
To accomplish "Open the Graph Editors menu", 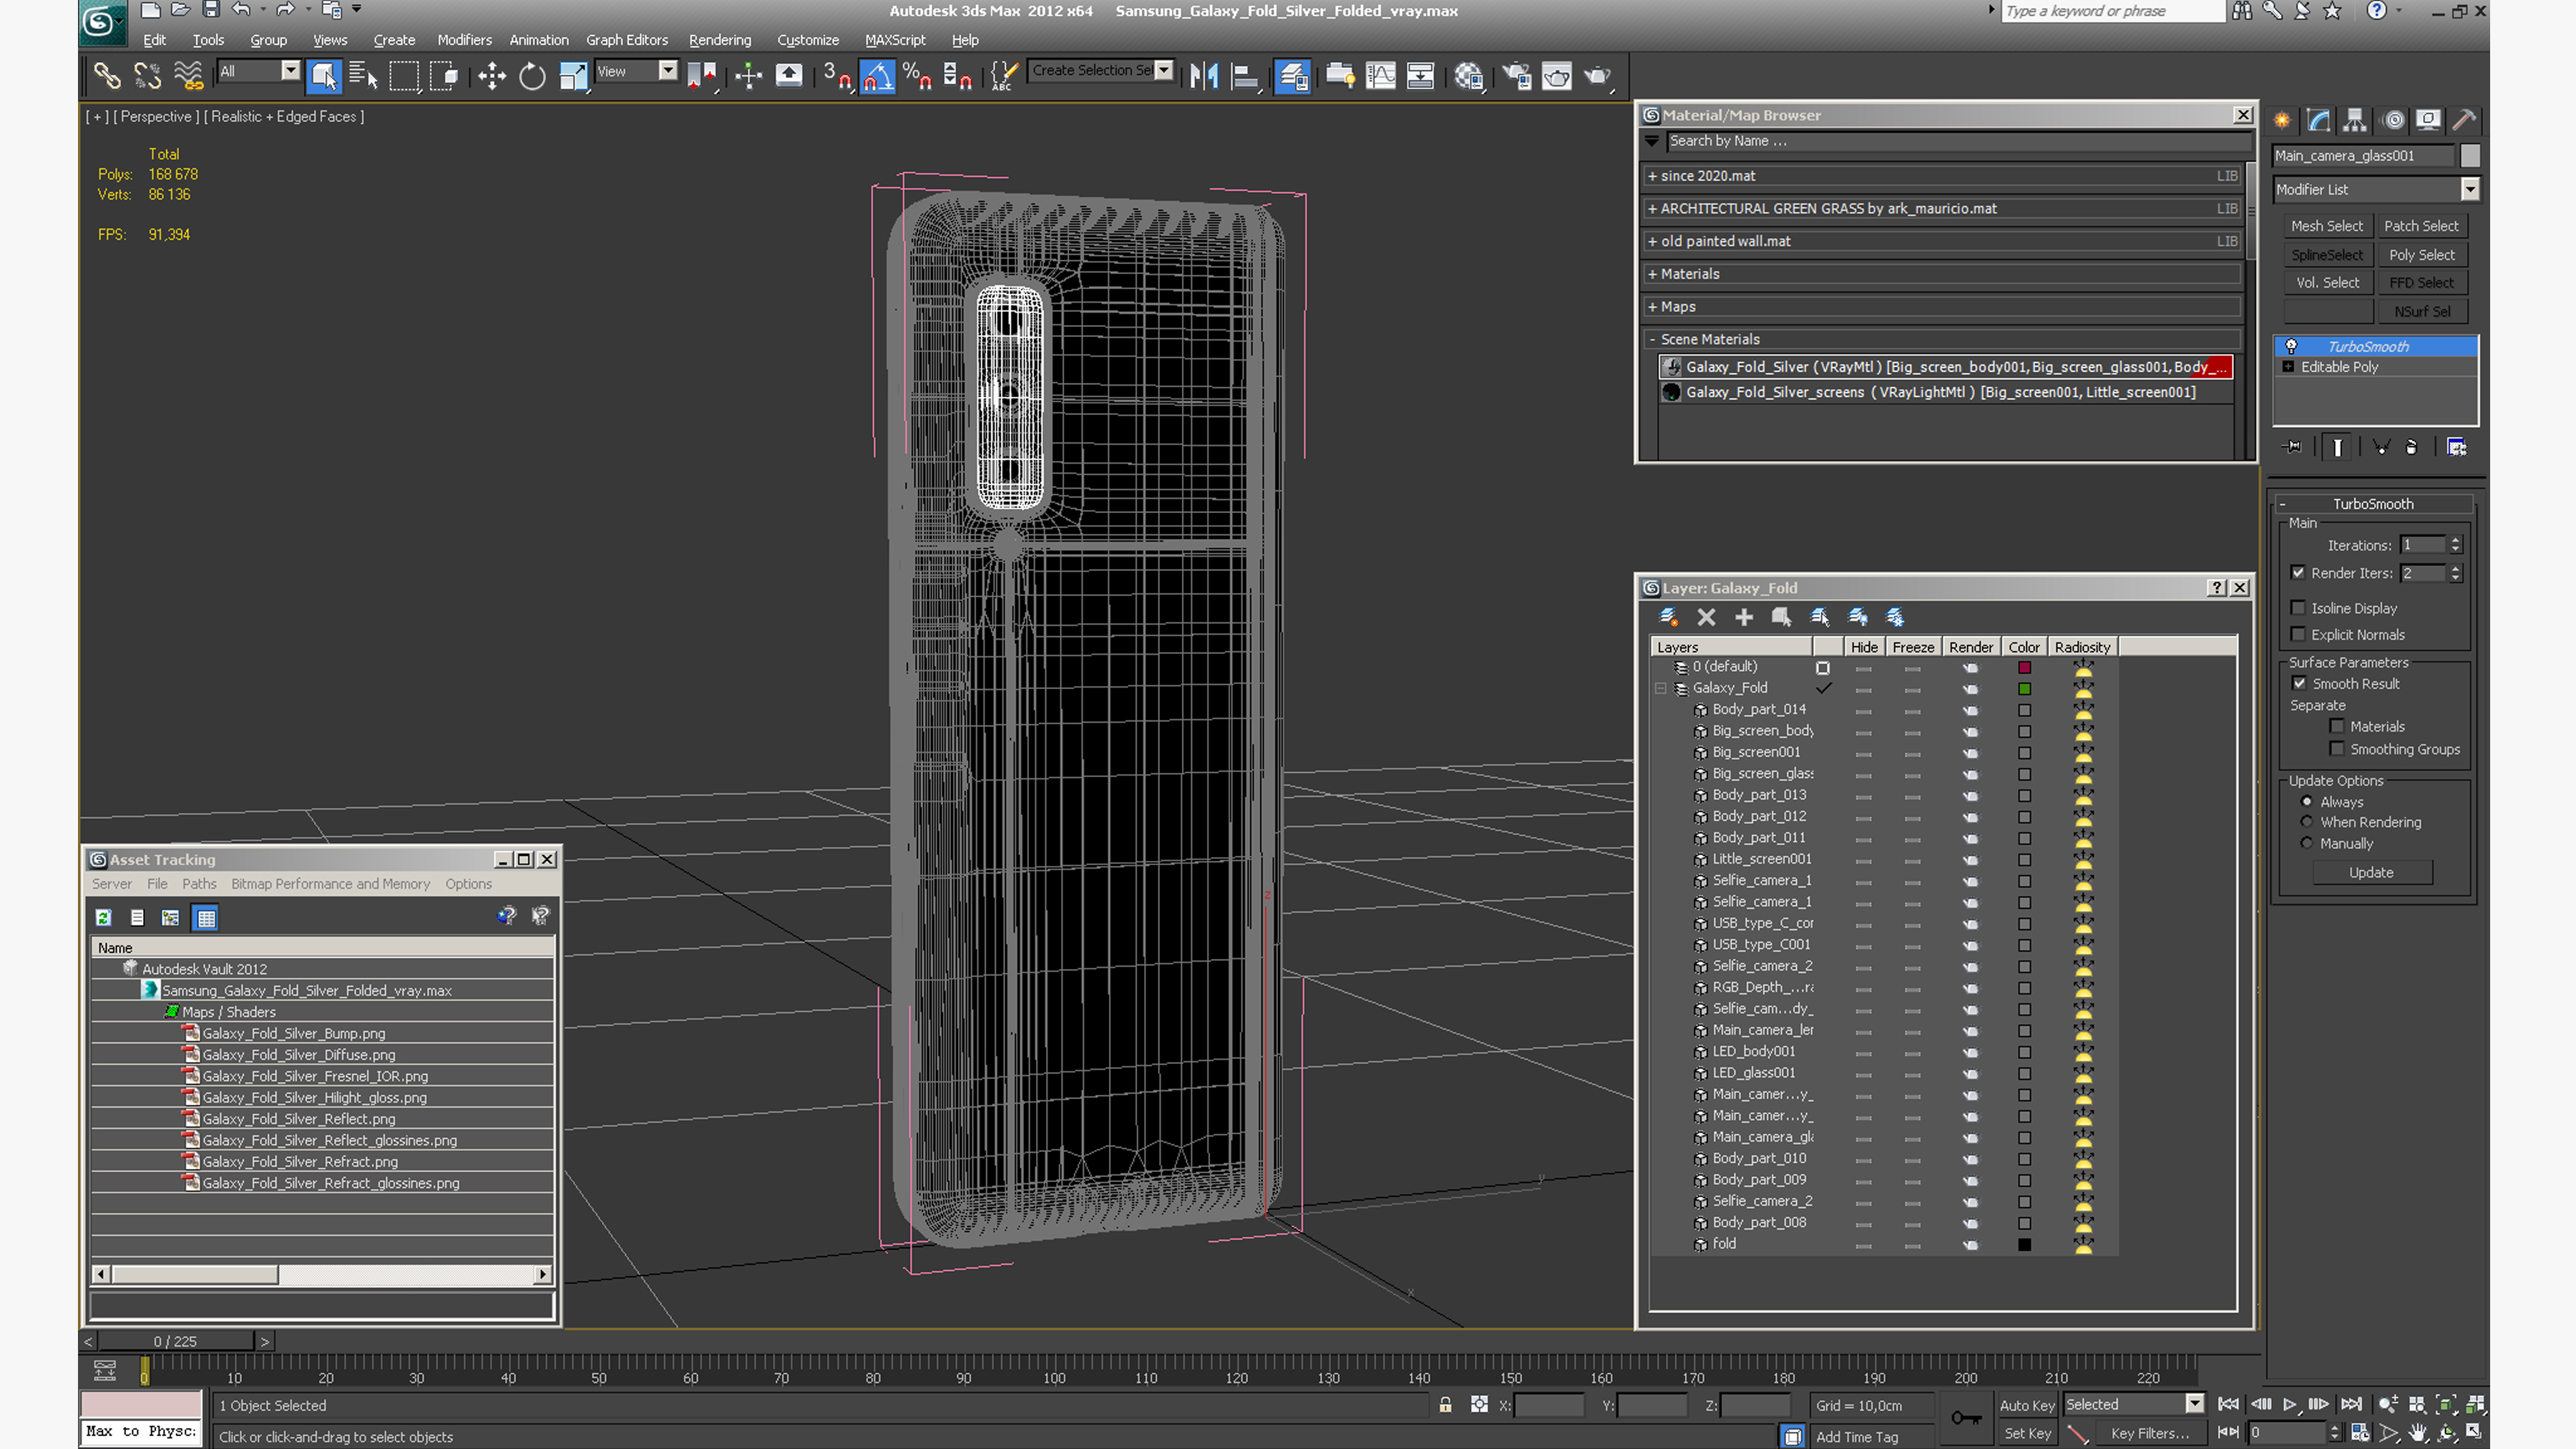I will 627,40.
